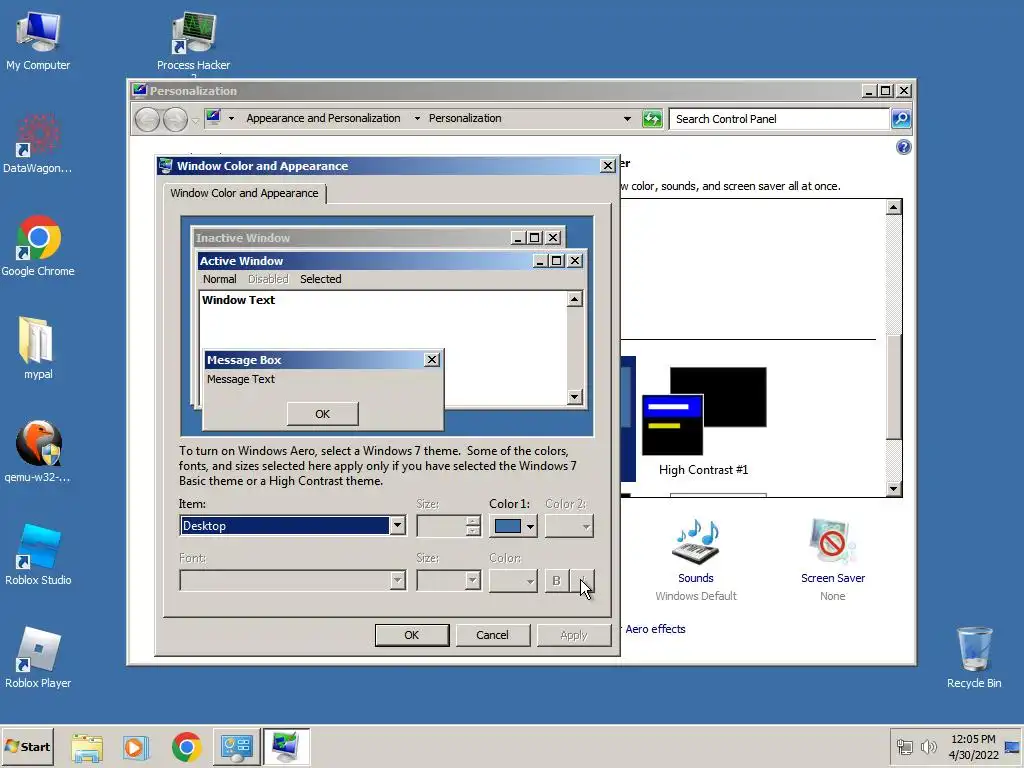Select the Roblox Studio desktop shortcut
Image resolution: width=1024 pixels, height=768 pixels.
(38, 555)
